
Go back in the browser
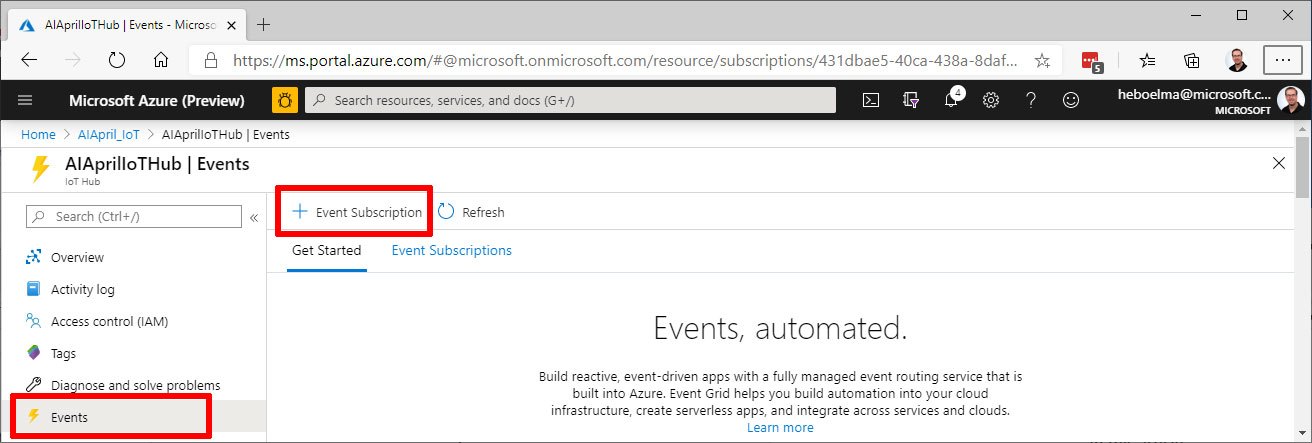pyautogui.click(x=29, y=60)
